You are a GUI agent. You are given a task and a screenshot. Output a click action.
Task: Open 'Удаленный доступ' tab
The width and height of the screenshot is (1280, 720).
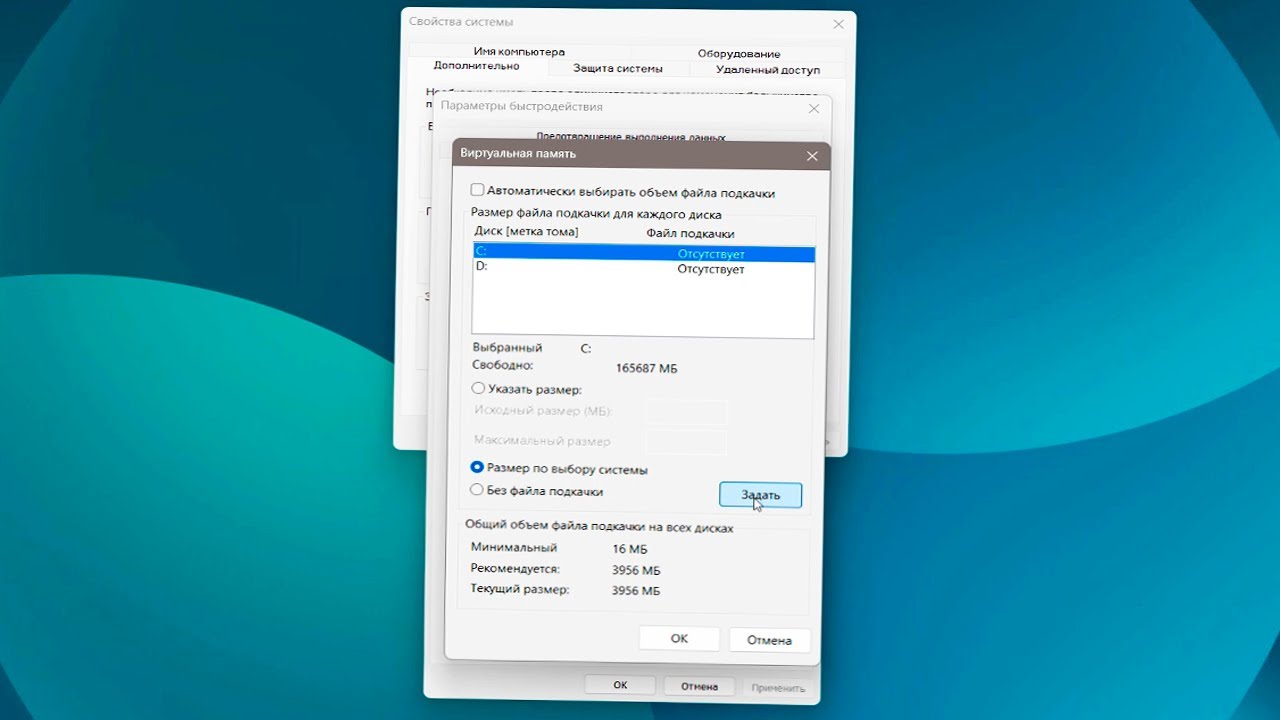[768, 69]
